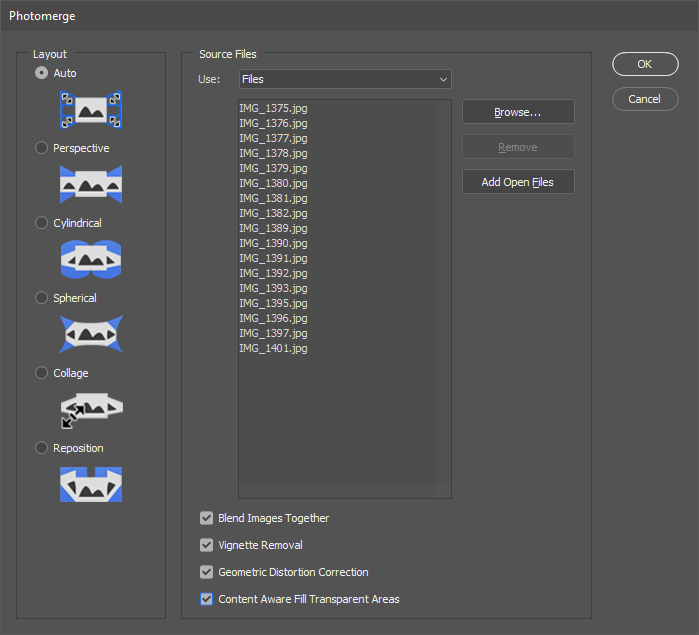
Task: Click the Collage layout preview icon
Action: pyautogui.click(x=91, y=409)
